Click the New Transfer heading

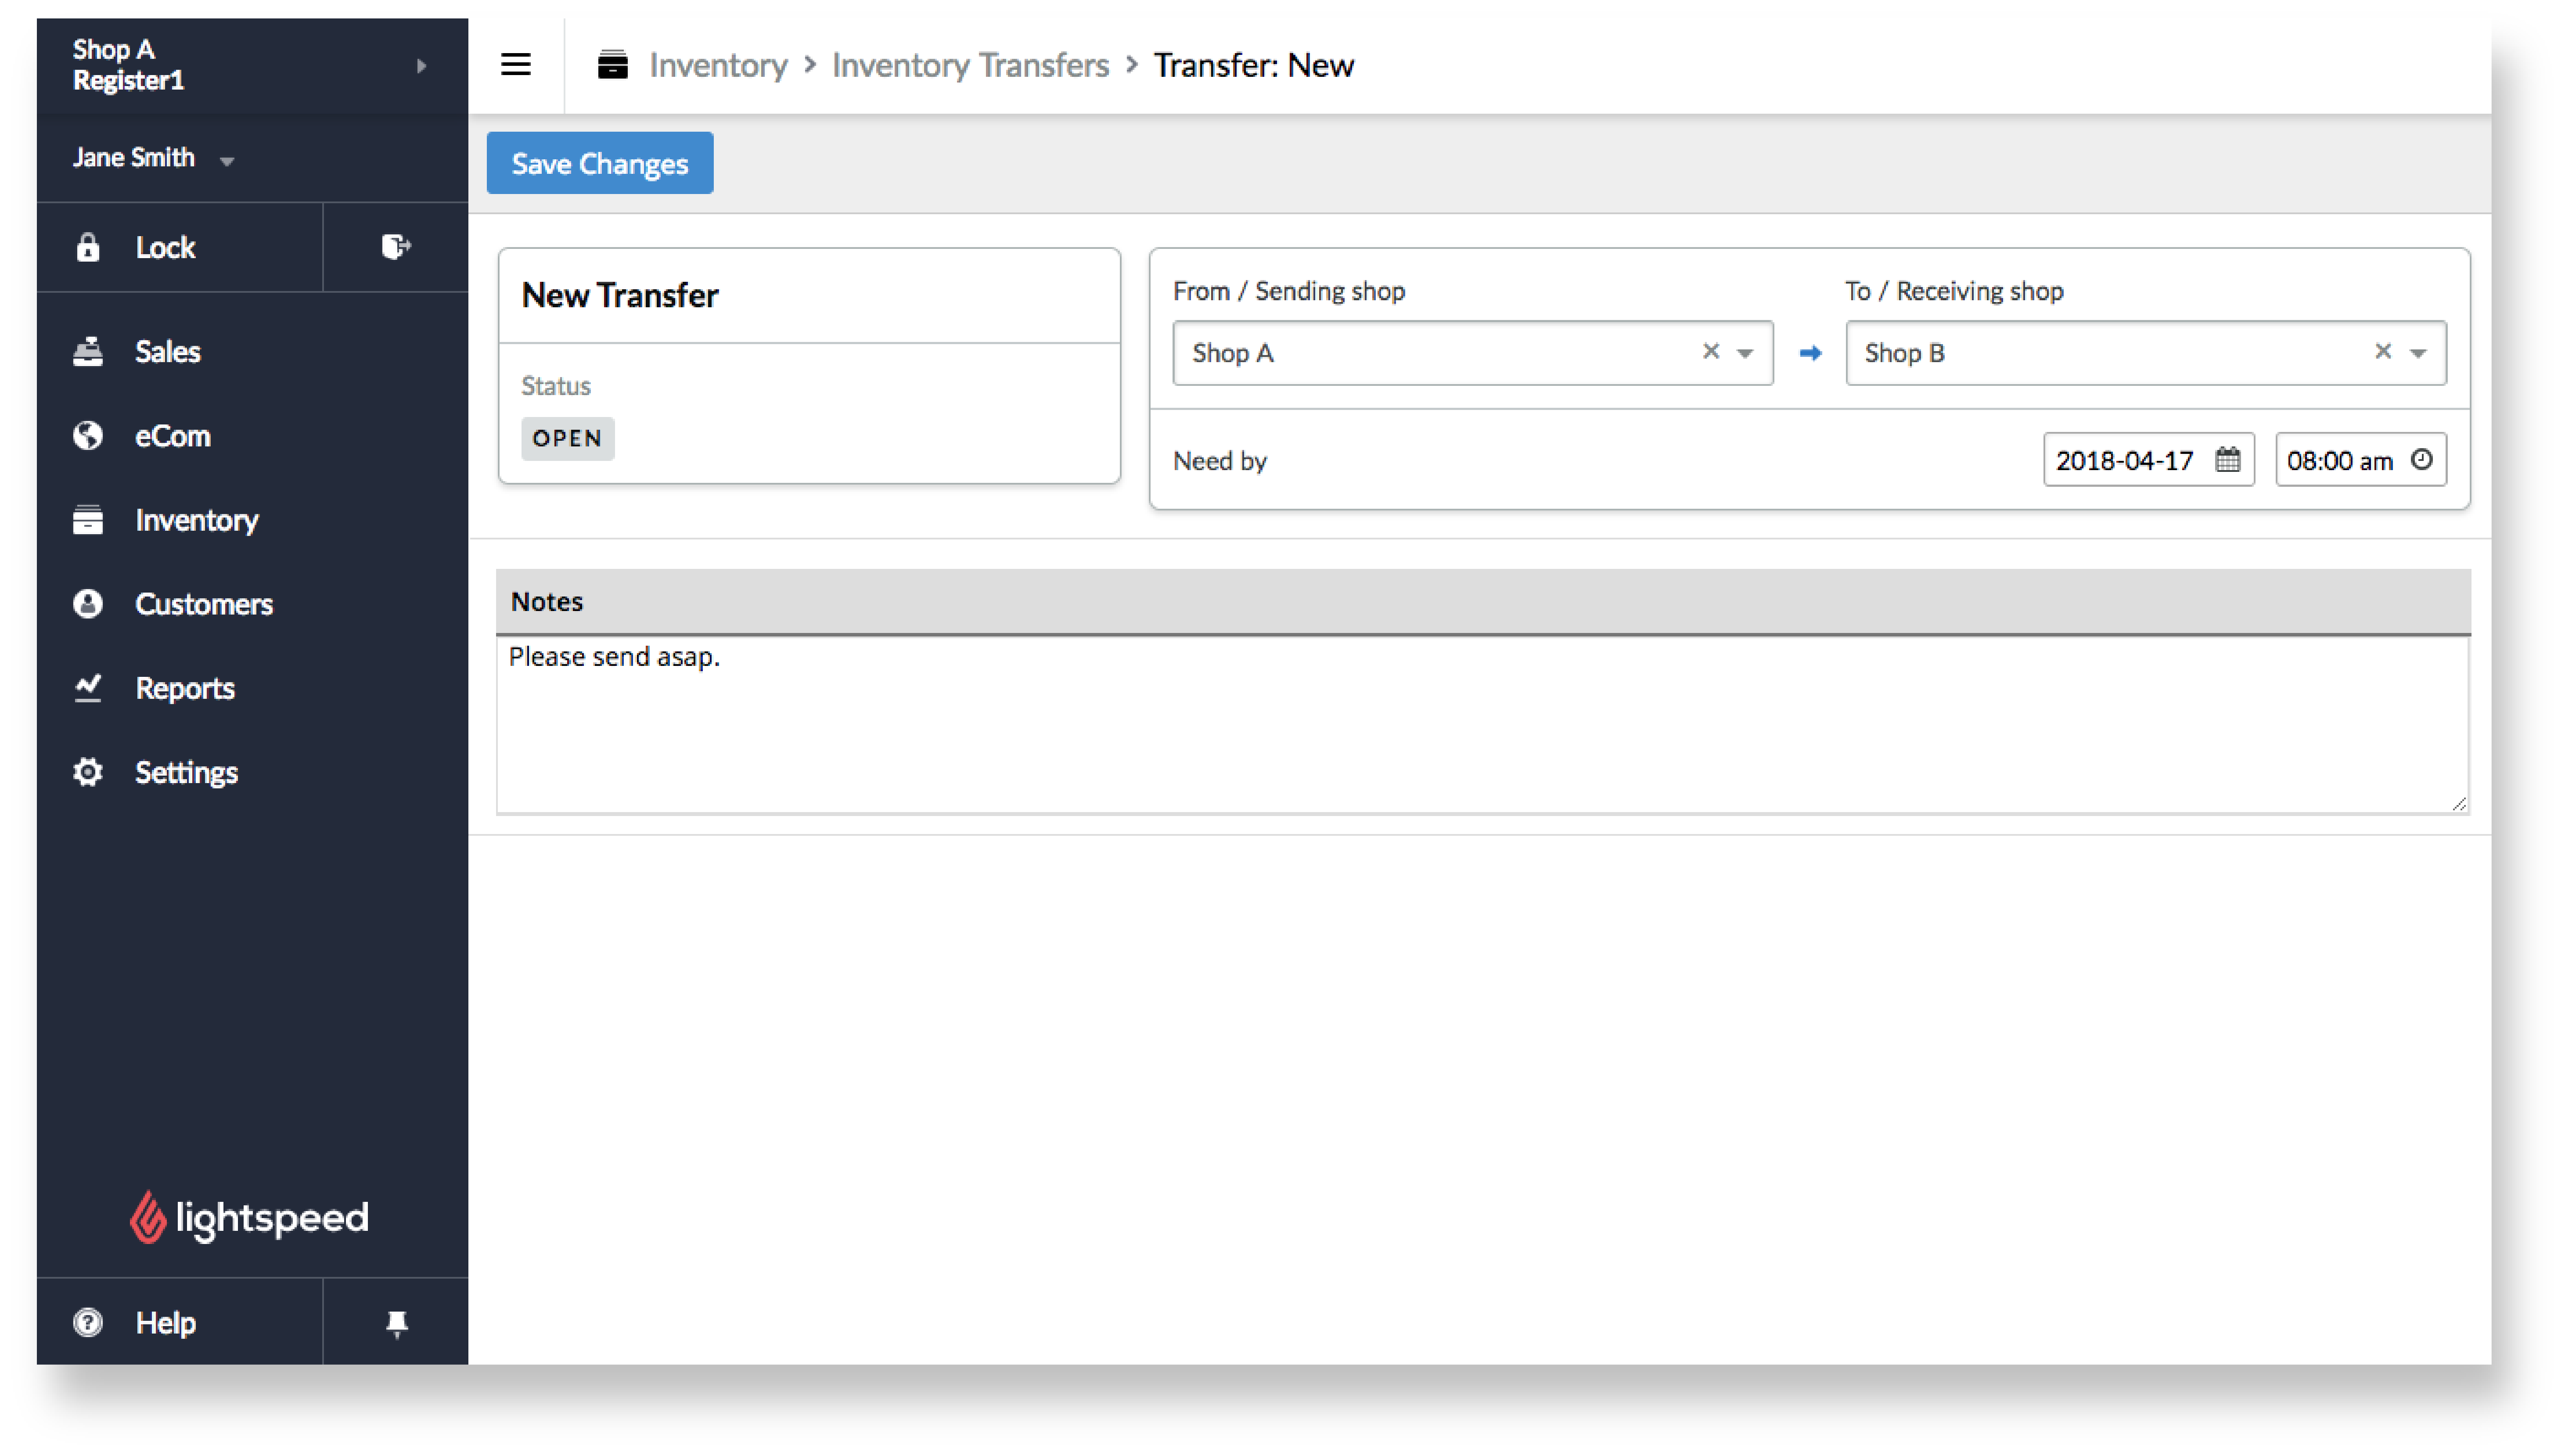point(619,295)
